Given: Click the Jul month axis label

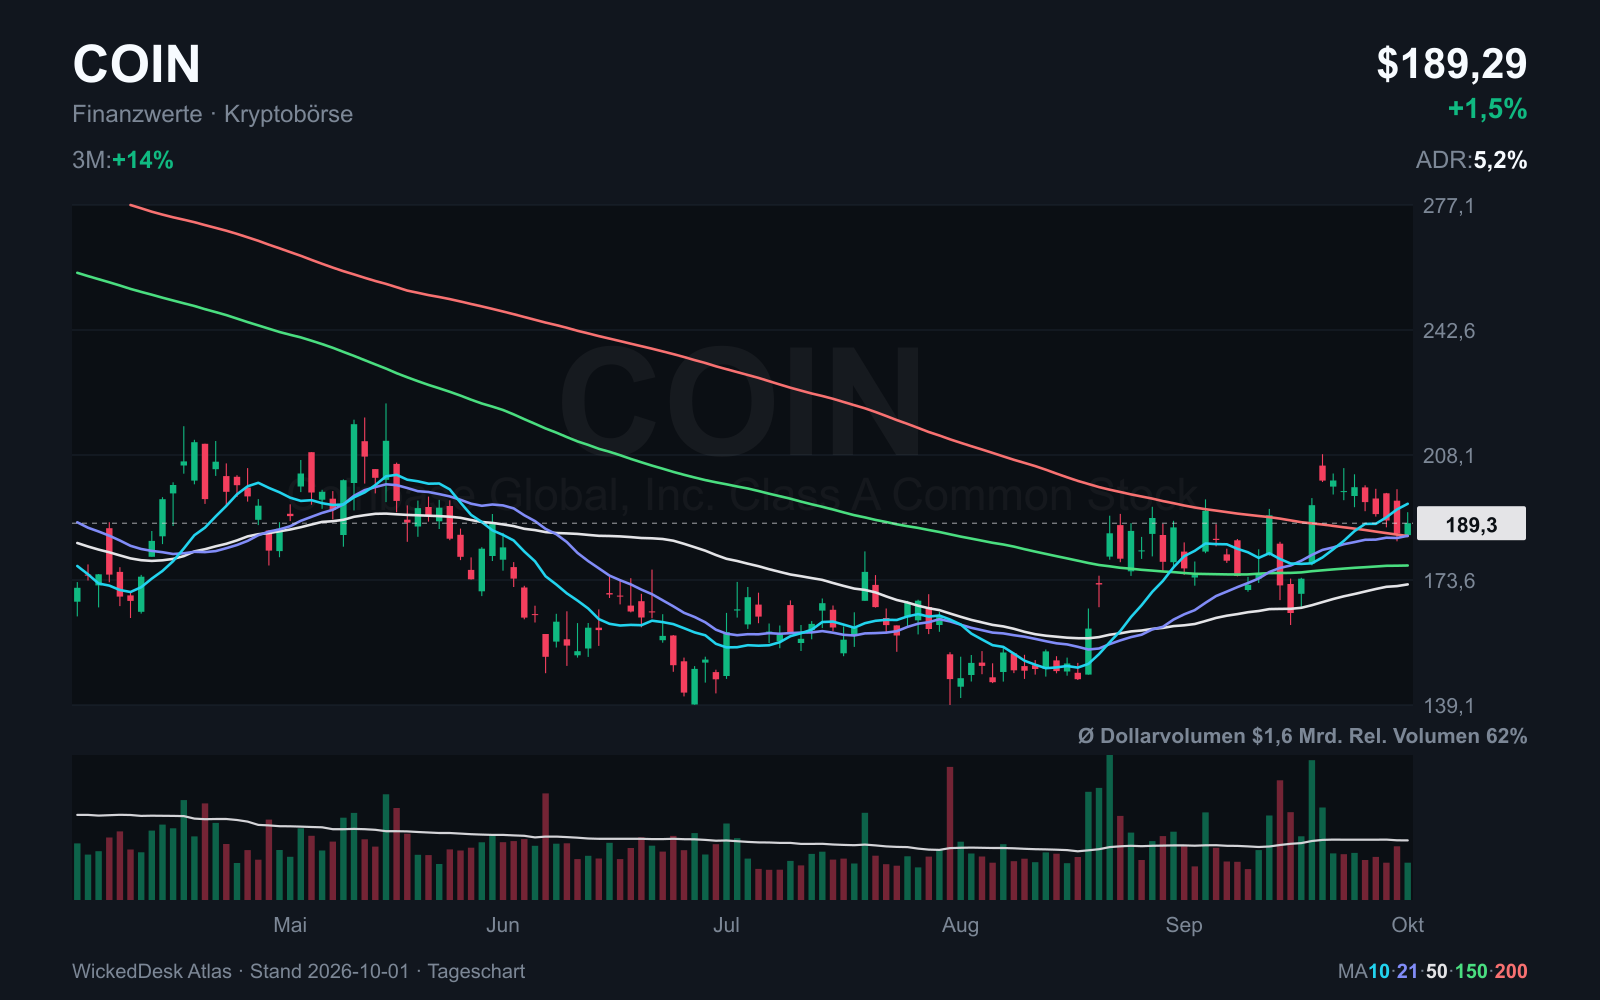Looking at the screenshot, I should click(726, 925).
